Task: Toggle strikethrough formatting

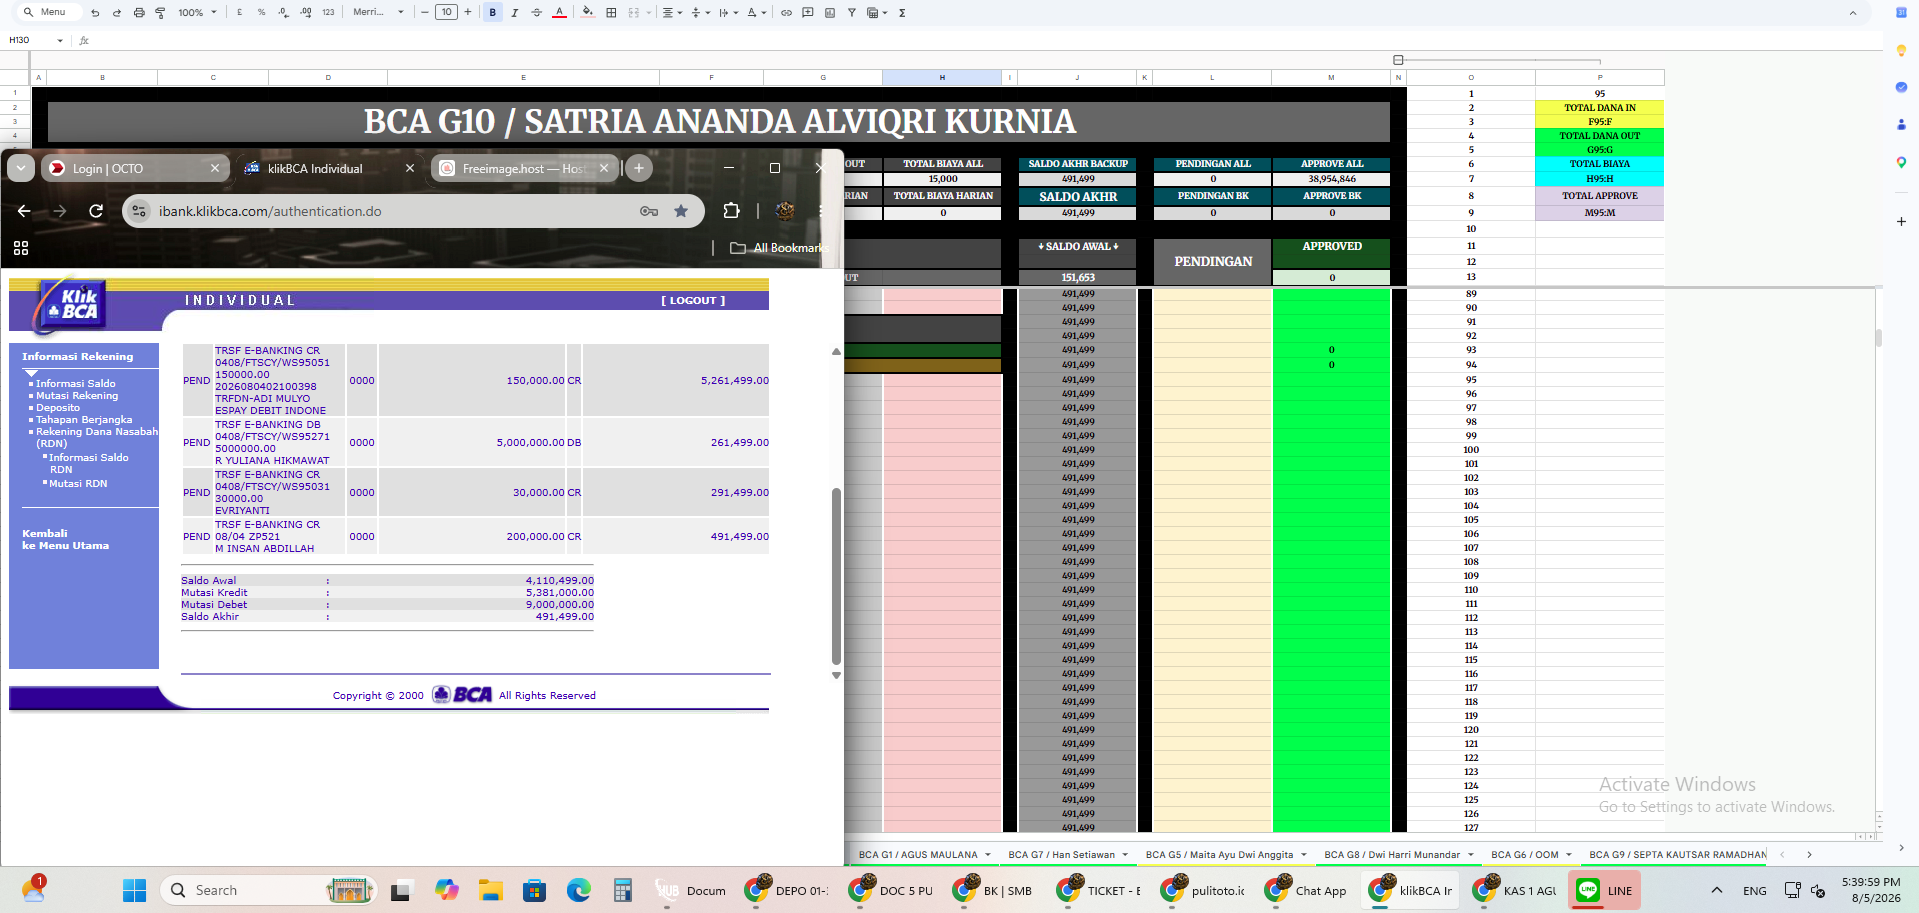Action: click(x=537, y=13)
